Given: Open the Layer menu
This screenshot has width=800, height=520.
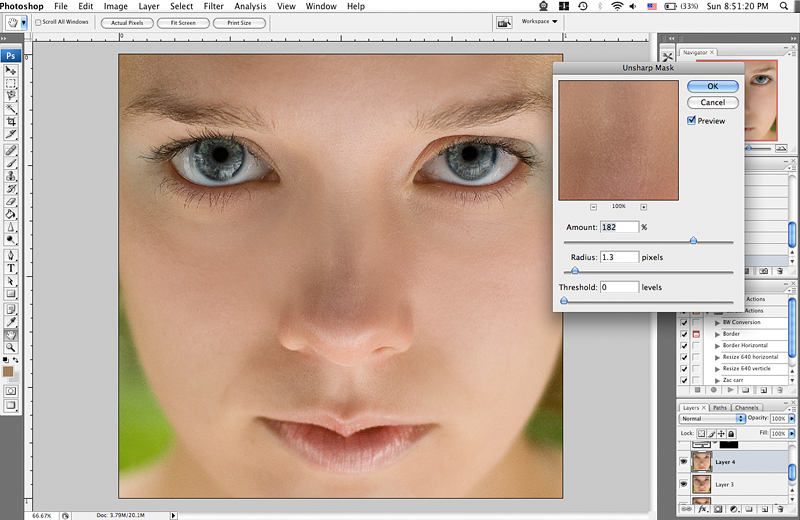Looking at the screenshot, I should [149, 6].
